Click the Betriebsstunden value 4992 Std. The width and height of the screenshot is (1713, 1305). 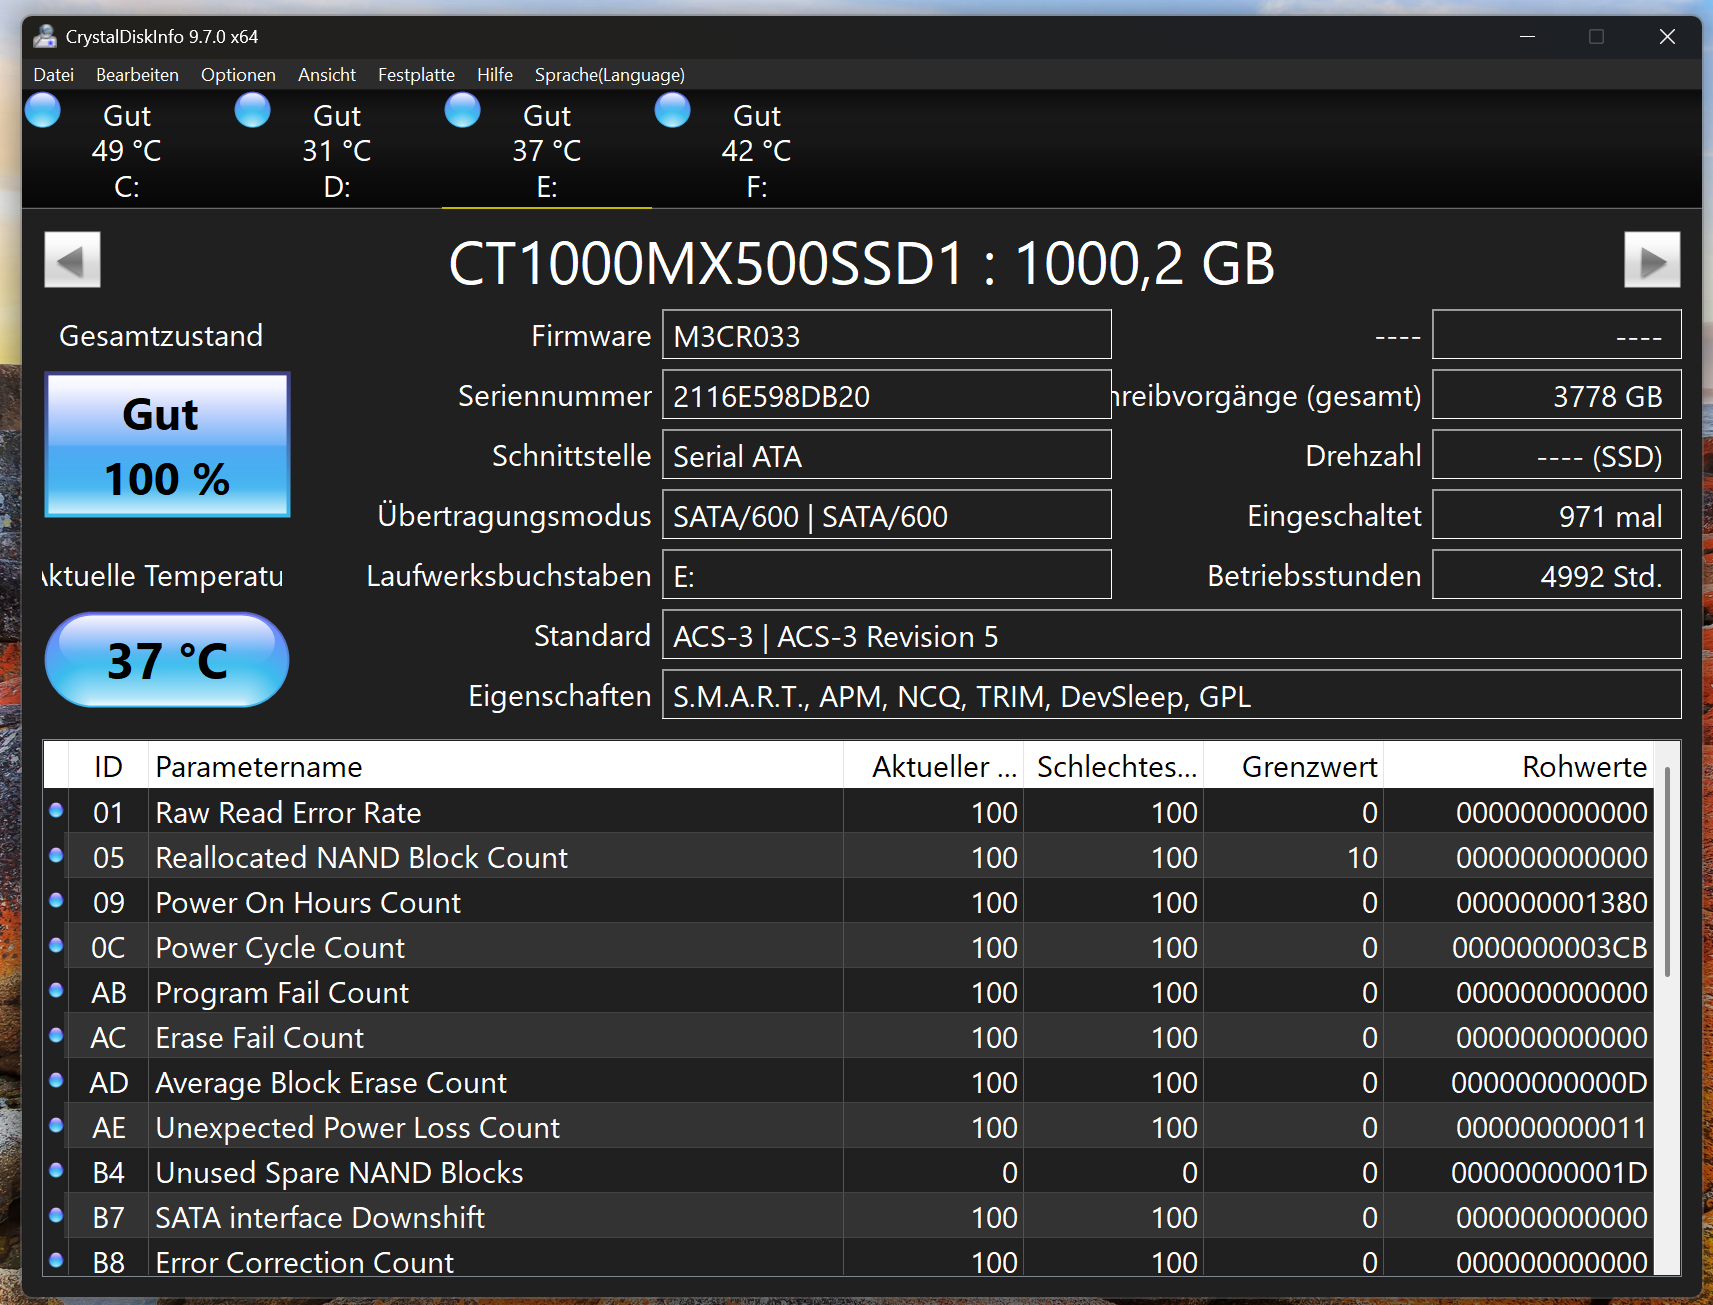point(1557,575)
